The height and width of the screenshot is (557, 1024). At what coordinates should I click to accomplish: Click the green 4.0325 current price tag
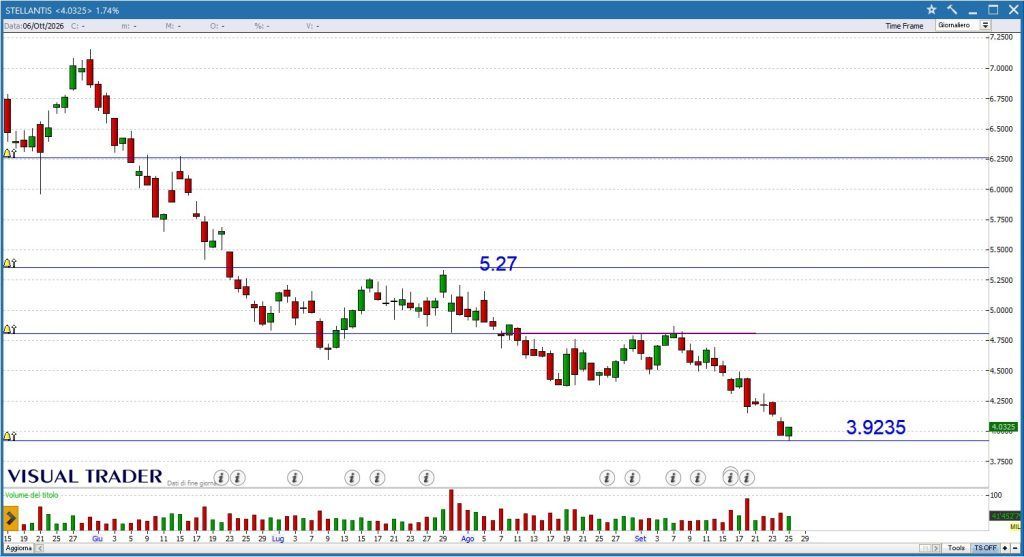click(x=1003, y=427)
